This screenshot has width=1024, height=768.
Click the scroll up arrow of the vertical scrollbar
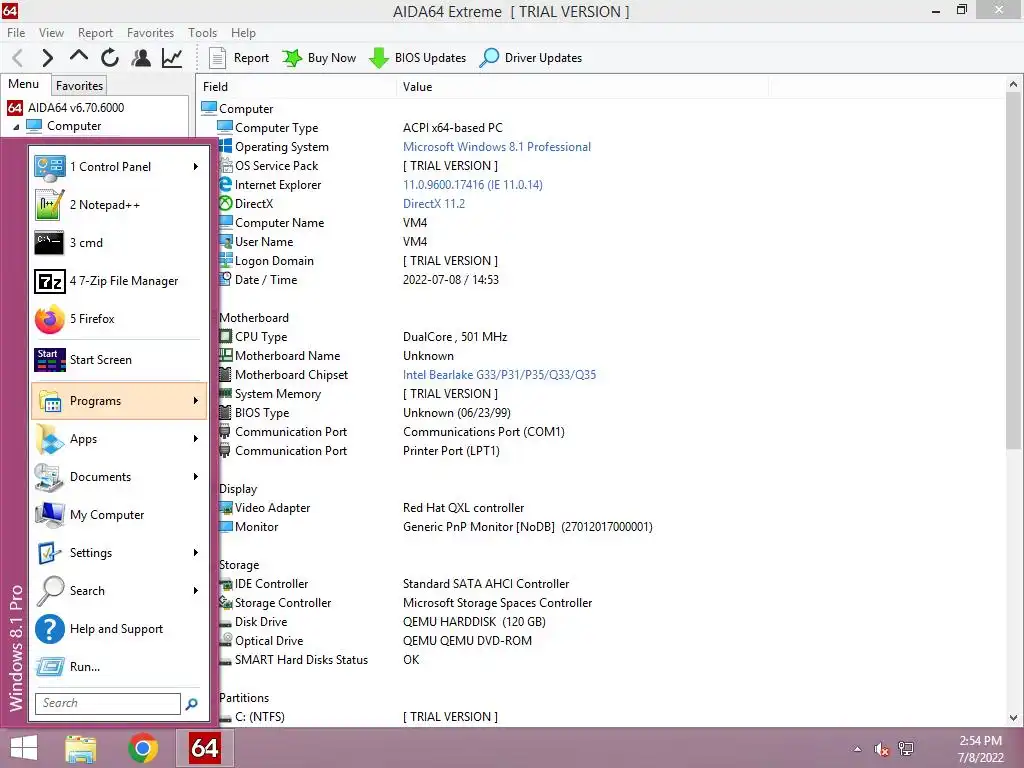[x=1013, y=84]
